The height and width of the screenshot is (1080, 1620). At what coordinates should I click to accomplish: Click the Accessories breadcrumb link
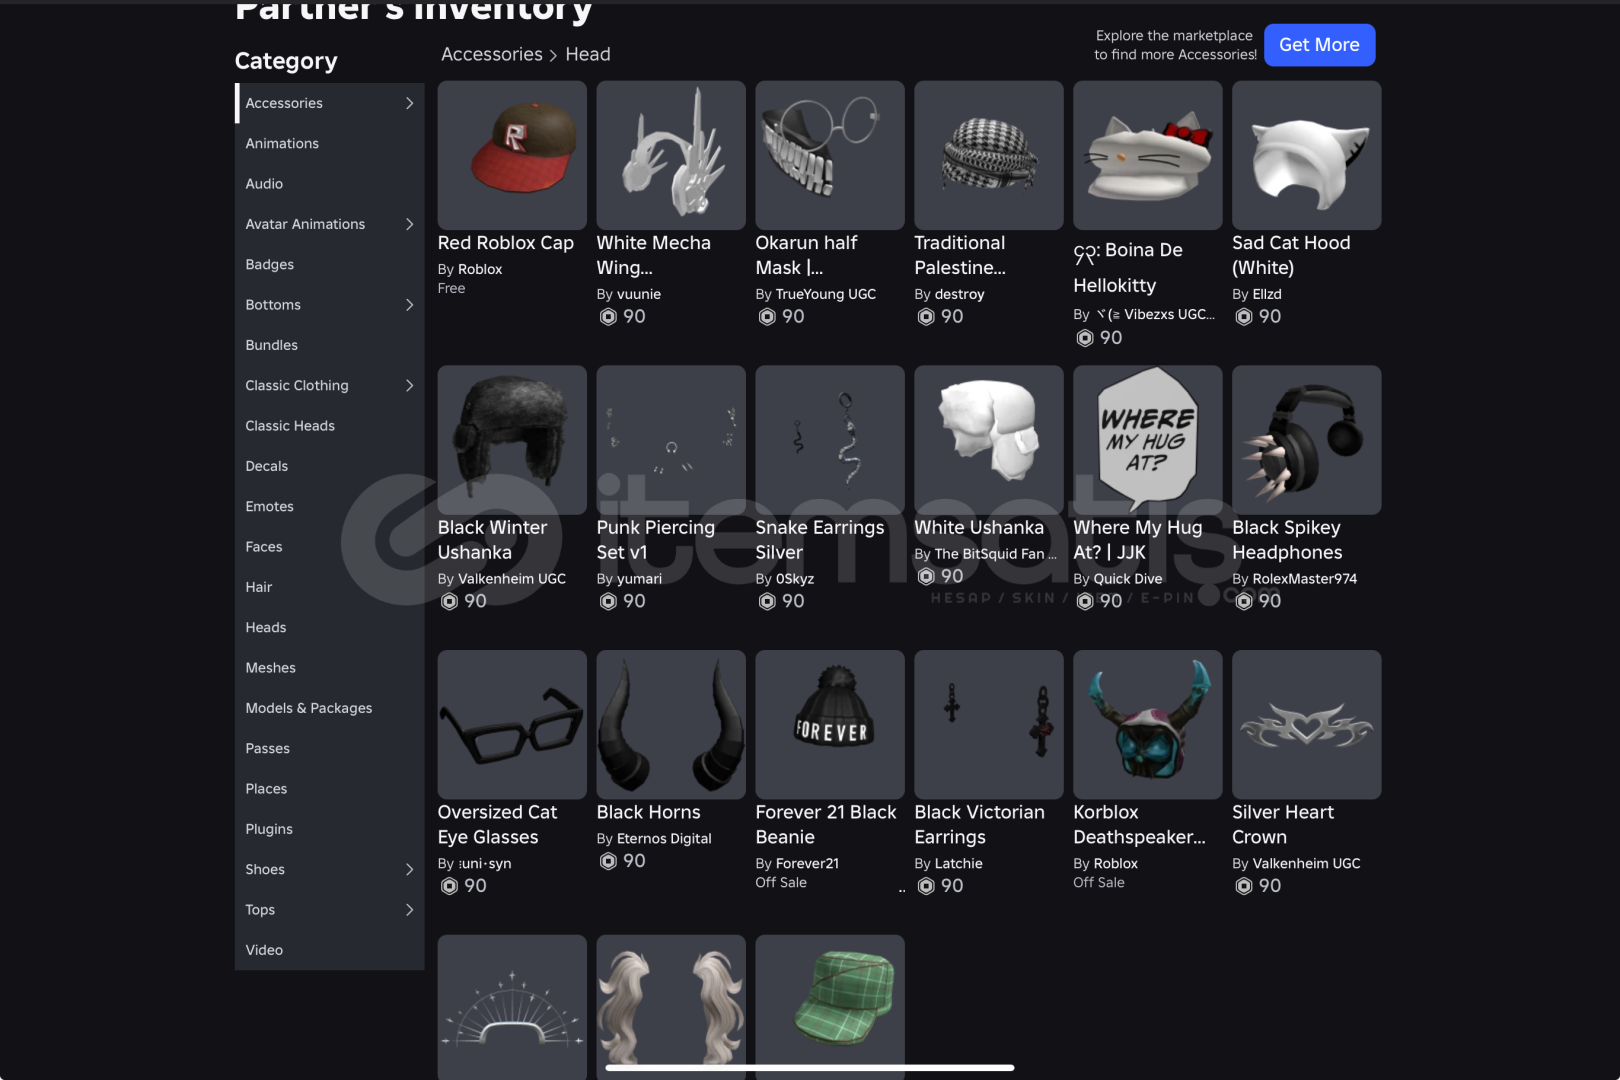[492, 54]
